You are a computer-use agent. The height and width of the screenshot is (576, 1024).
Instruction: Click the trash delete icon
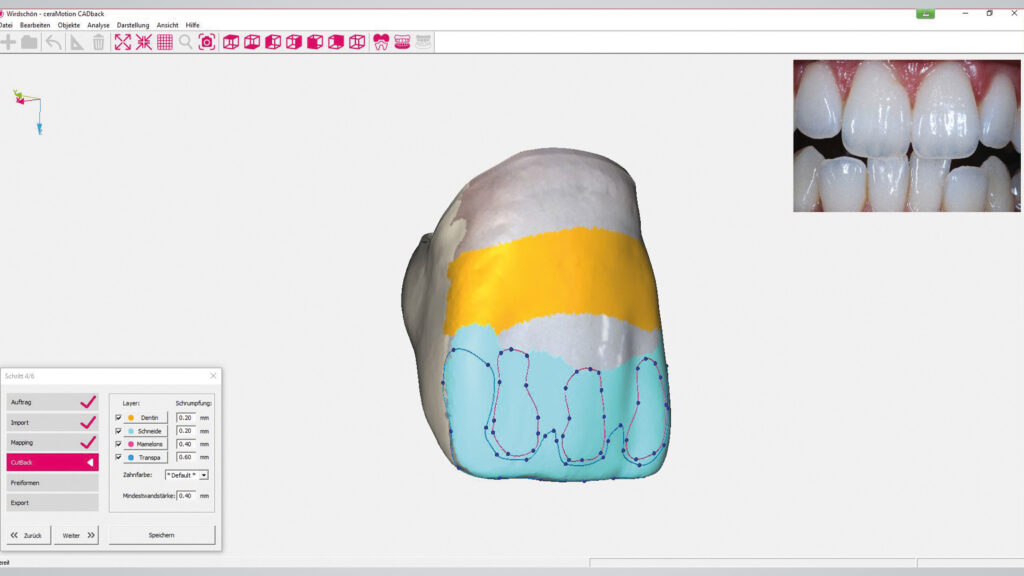click(98, 42)
